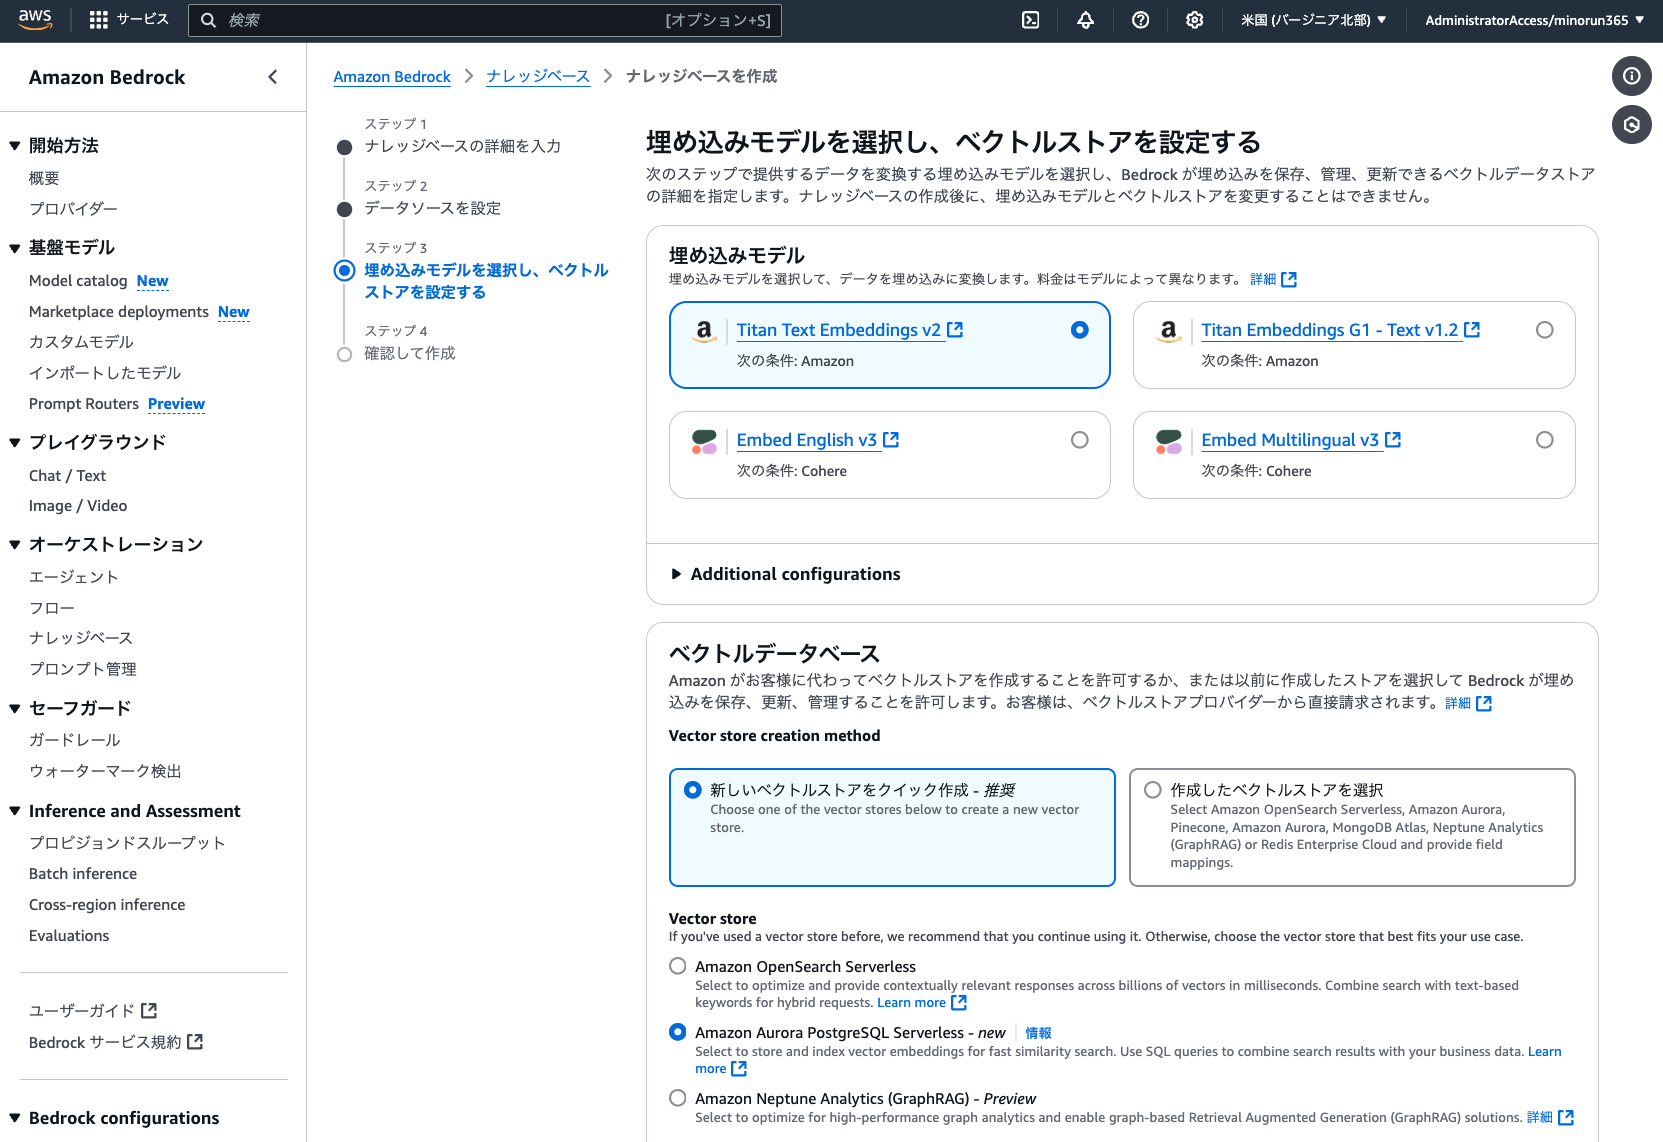Click the 情報 link beside Aurora PostgreSQL
This screenshot has height=1142, width=1663.
pyautogui.click(x=1038, y=1033)
